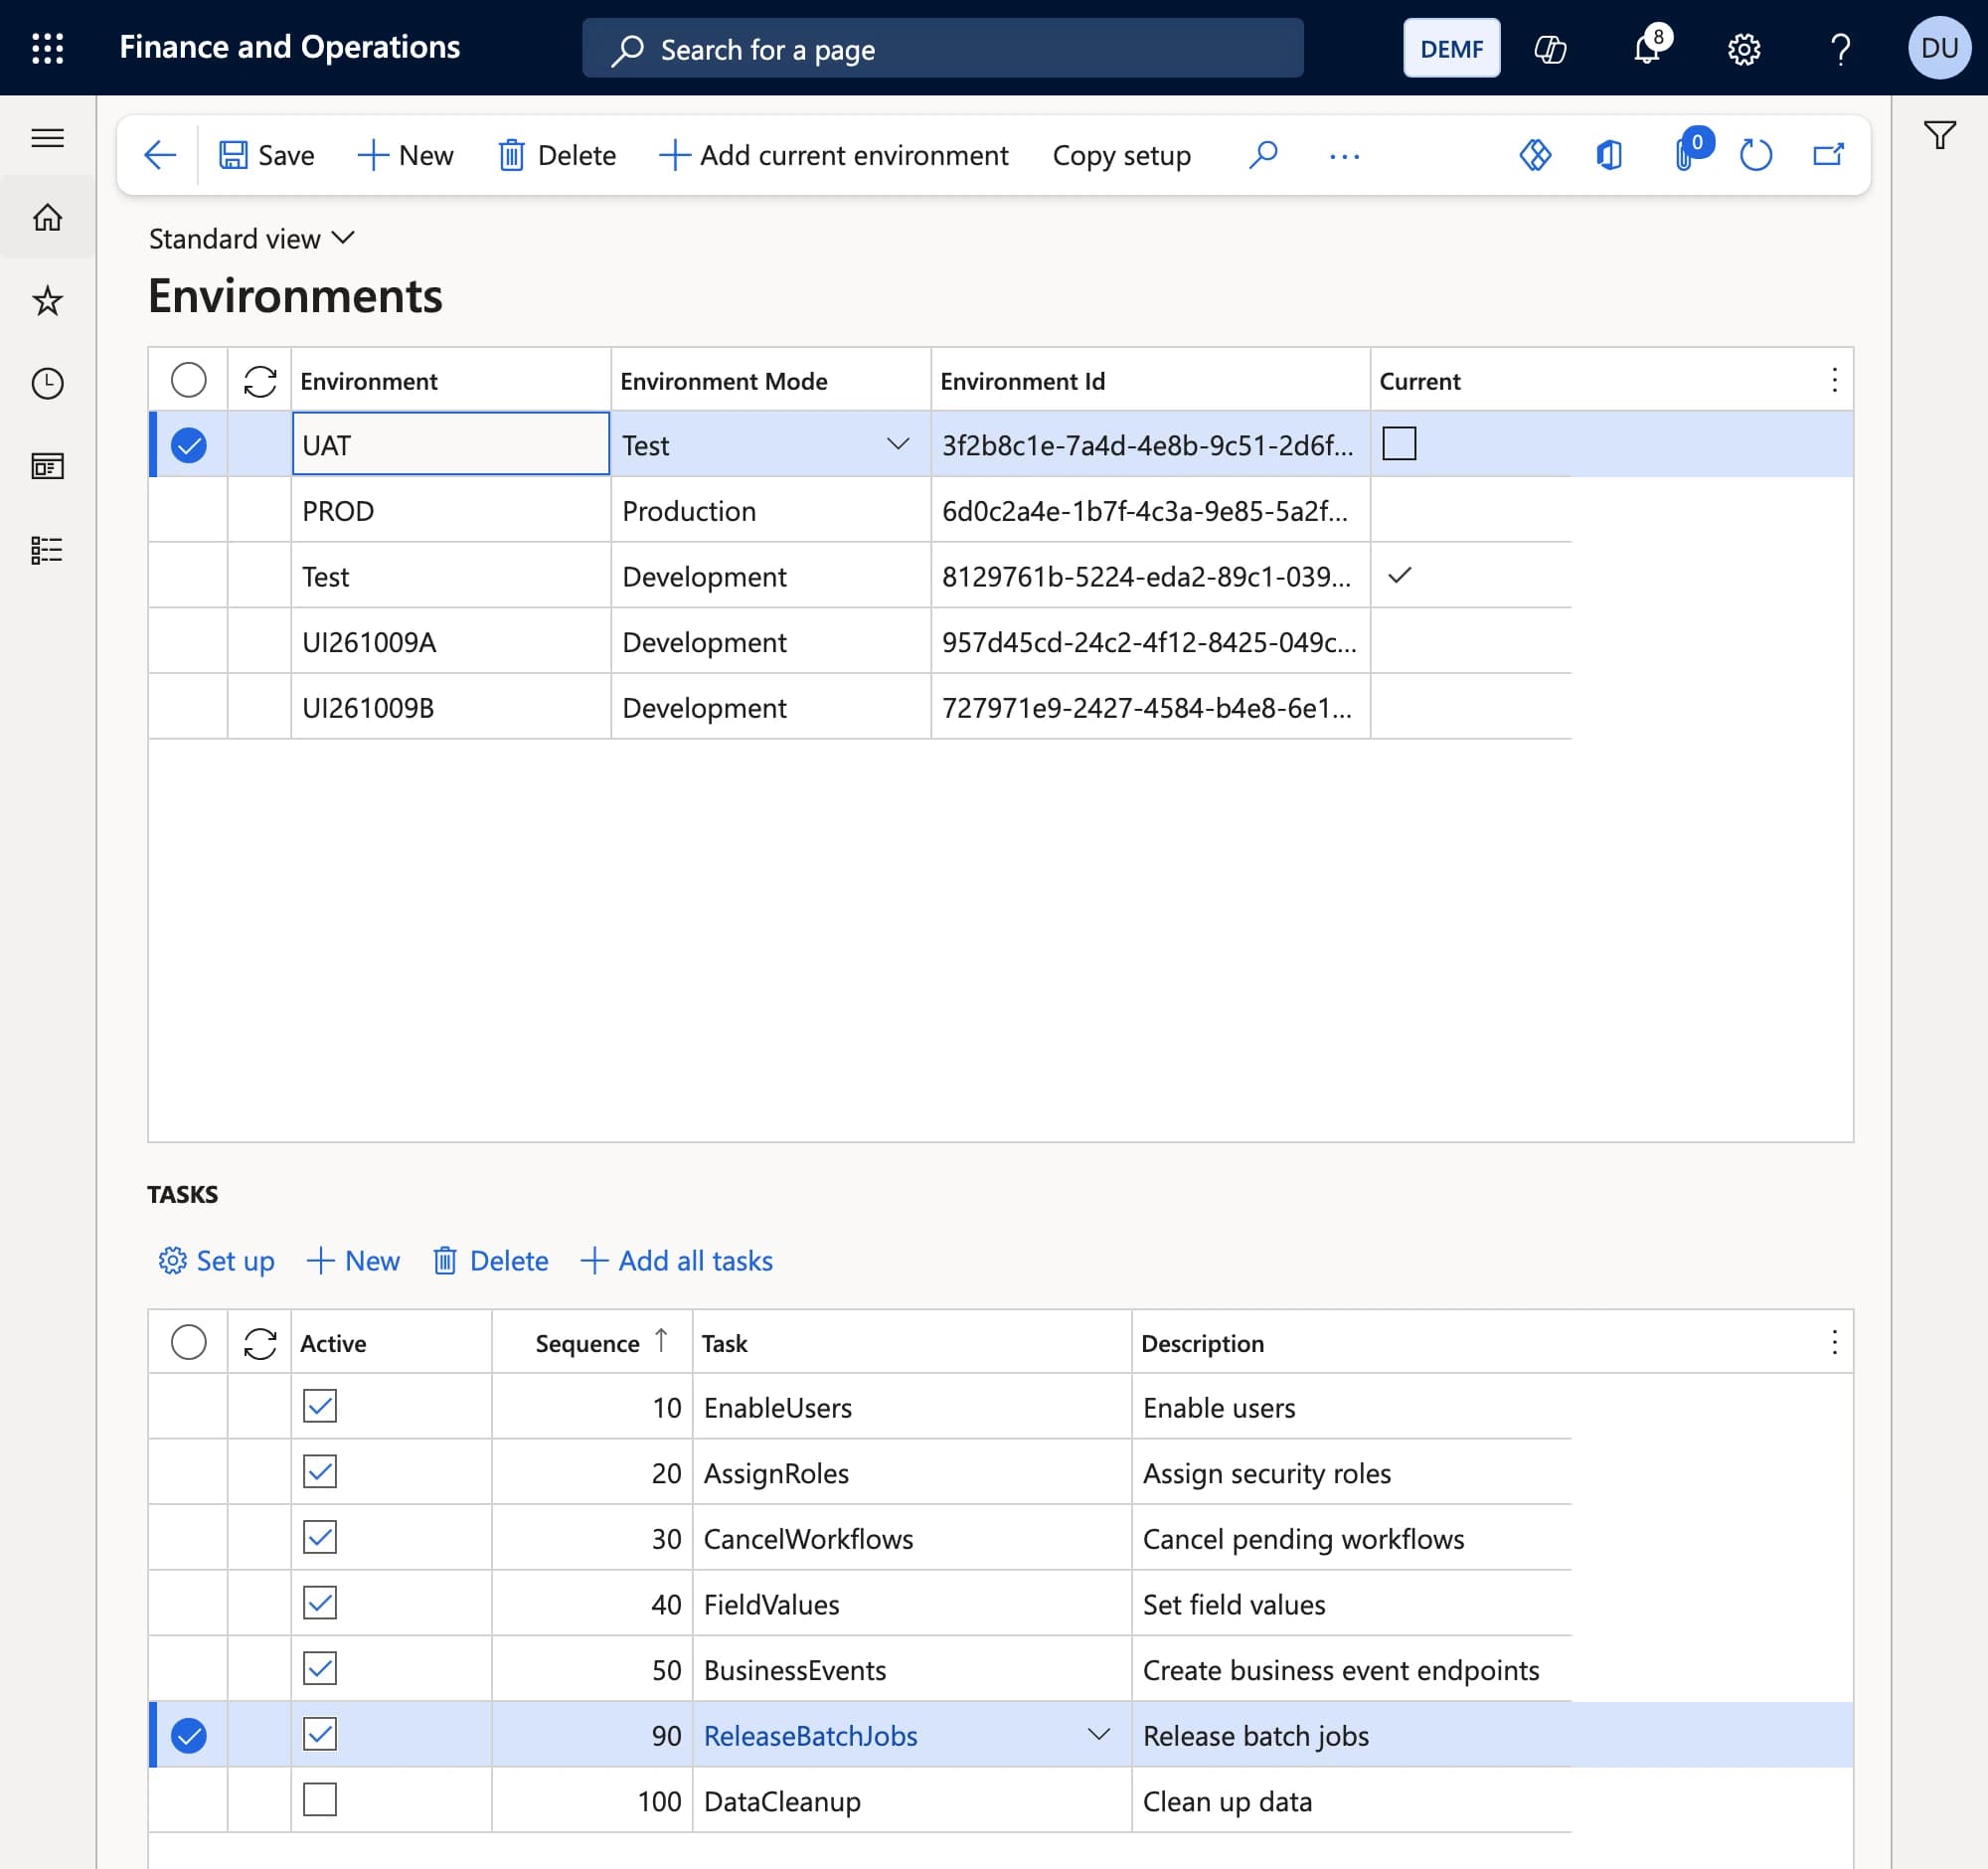The width and height of the screenshot is (1988, 1869).
Task: Expand the Standard view dropdown
Action: pos(252,238)
